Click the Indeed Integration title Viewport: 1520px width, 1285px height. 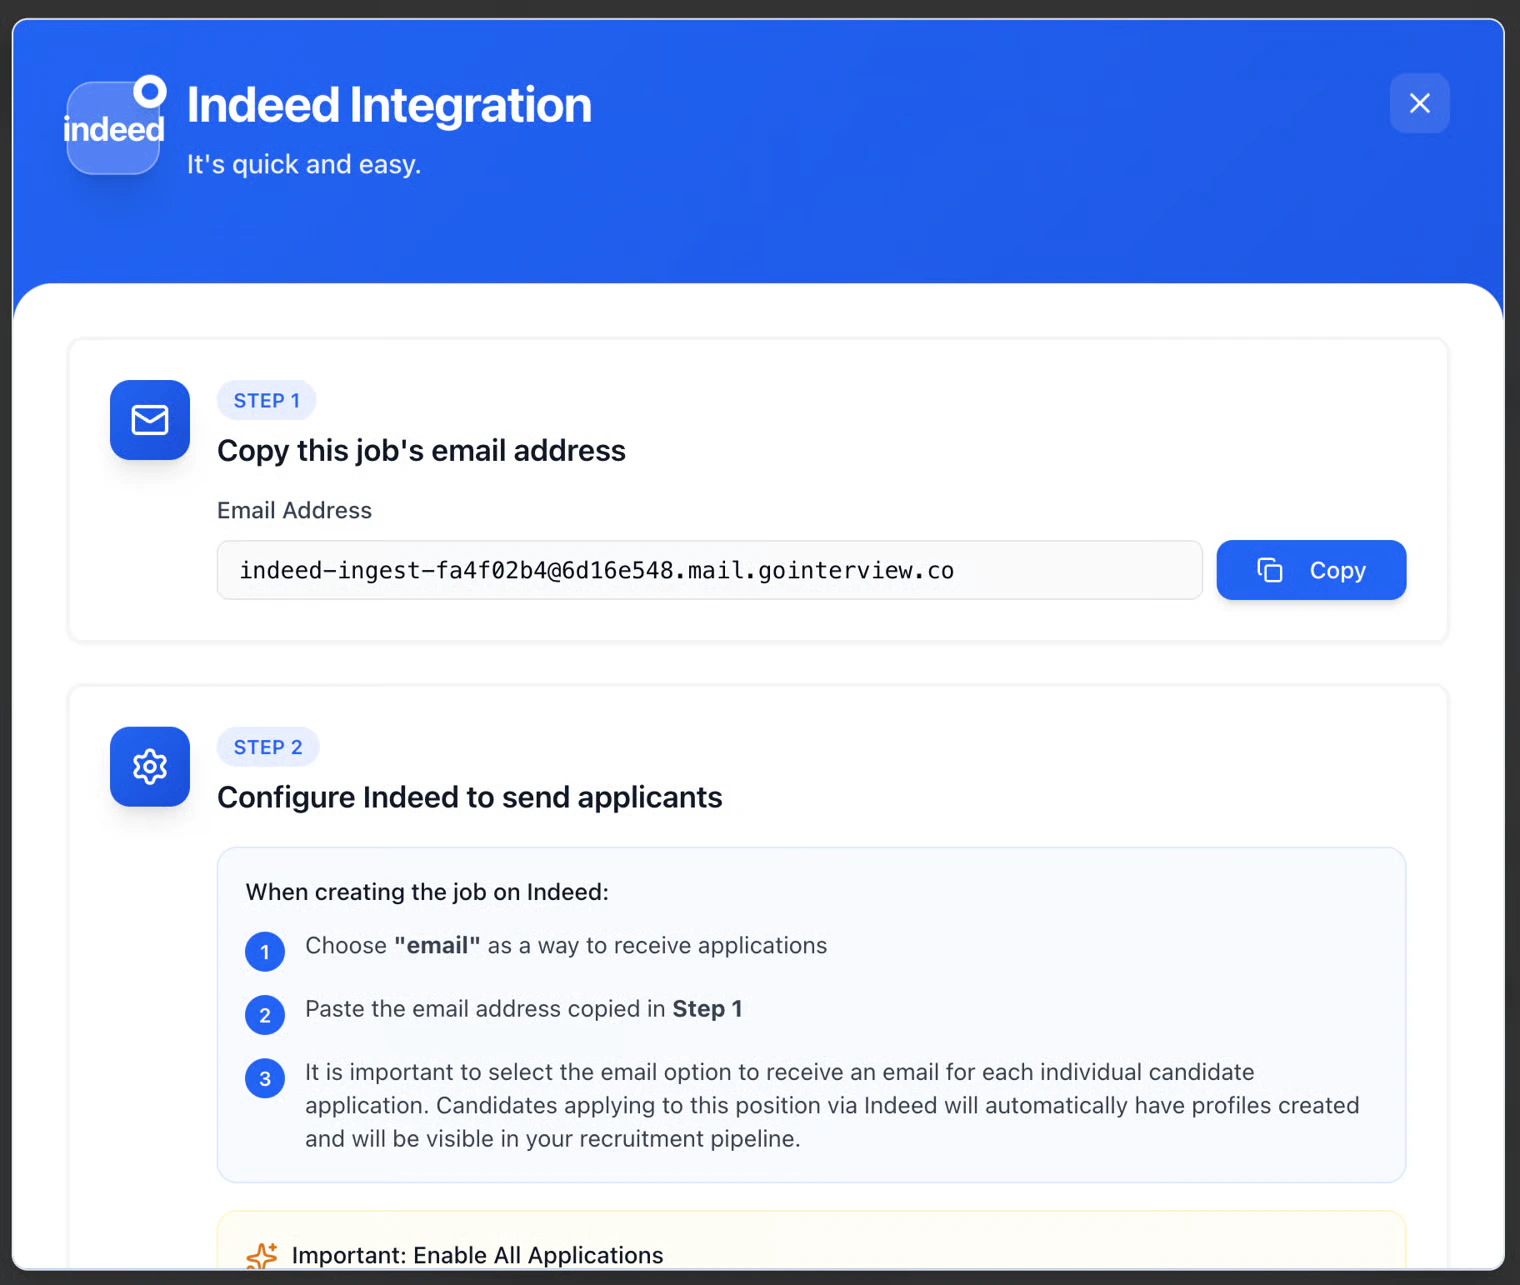click(x=389, y=105)
